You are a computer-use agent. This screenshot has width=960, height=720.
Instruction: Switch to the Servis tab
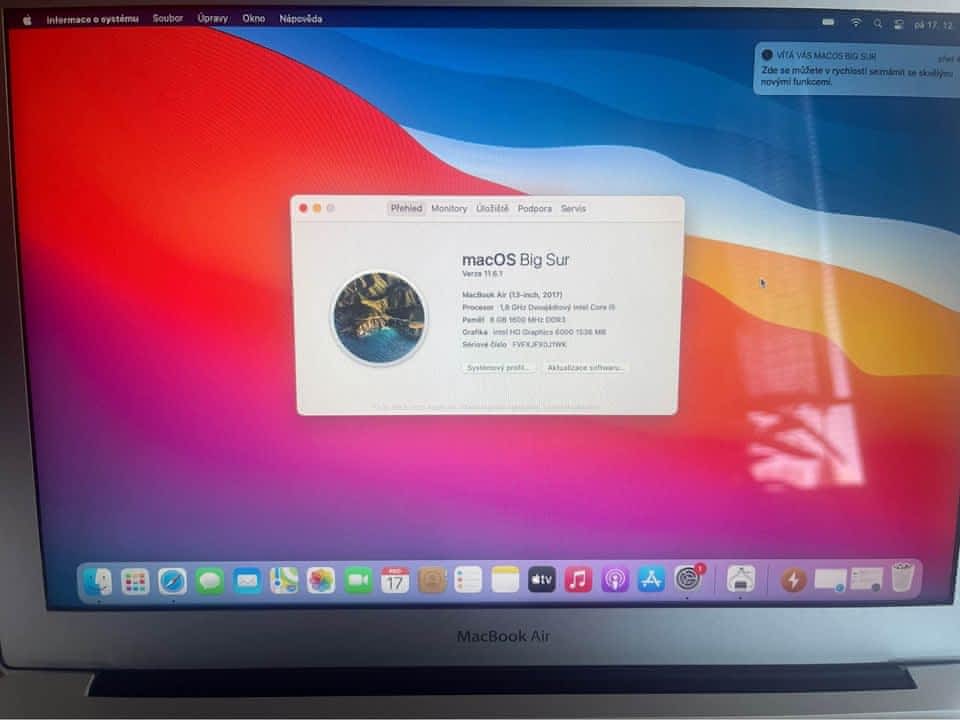coord(573,209)
